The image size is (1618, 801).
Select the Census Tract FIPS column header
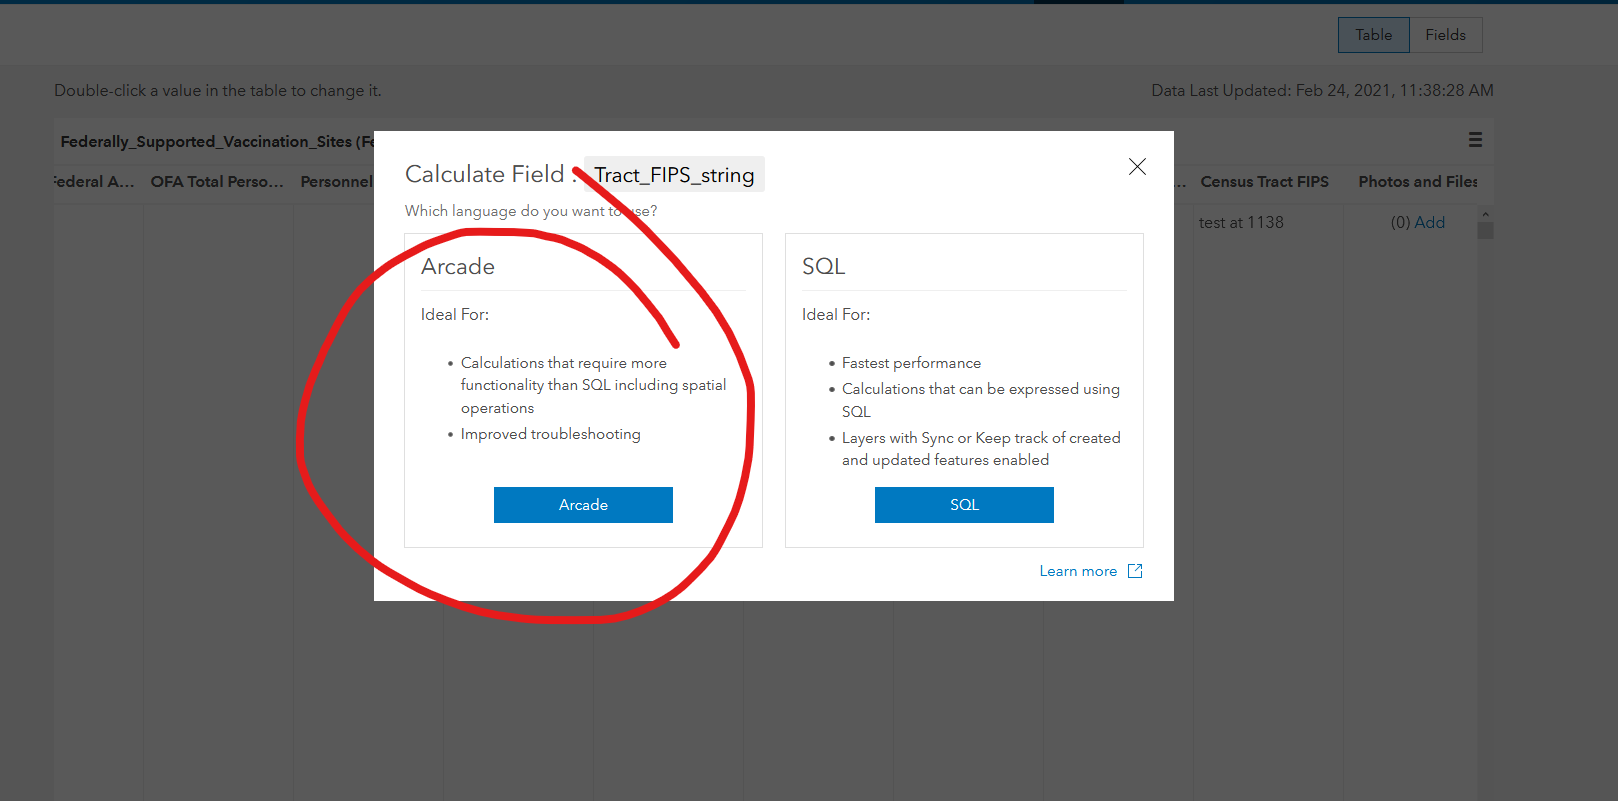[1265, 181]
